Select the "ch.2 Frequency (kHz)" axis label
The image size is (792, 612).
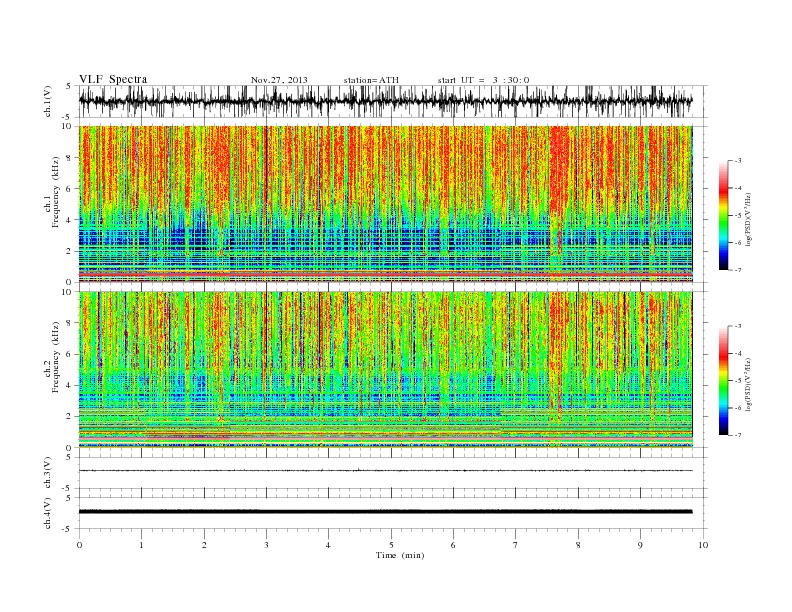[52, 357]
